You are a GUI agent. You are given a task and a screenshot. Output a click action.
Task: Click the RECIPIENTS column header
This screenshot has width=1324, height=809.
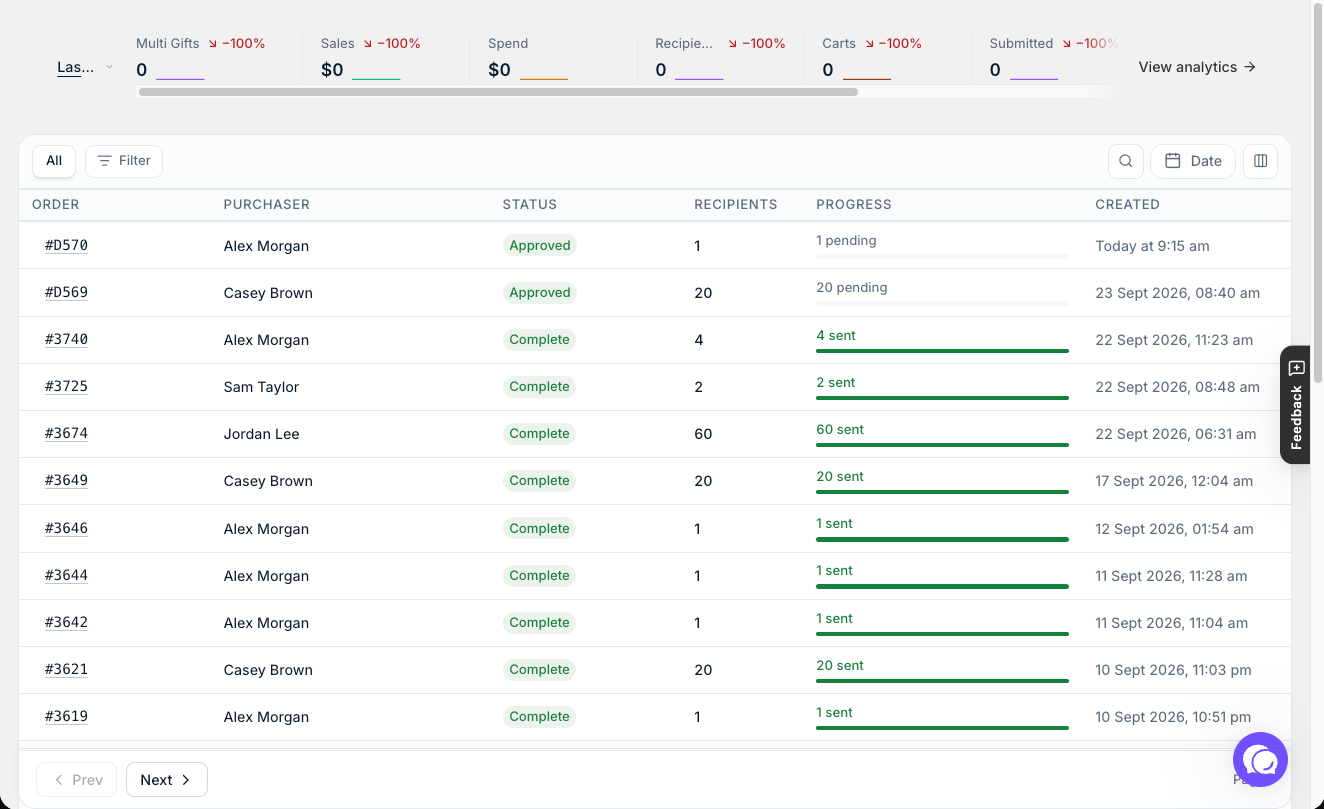click(736, 204)
